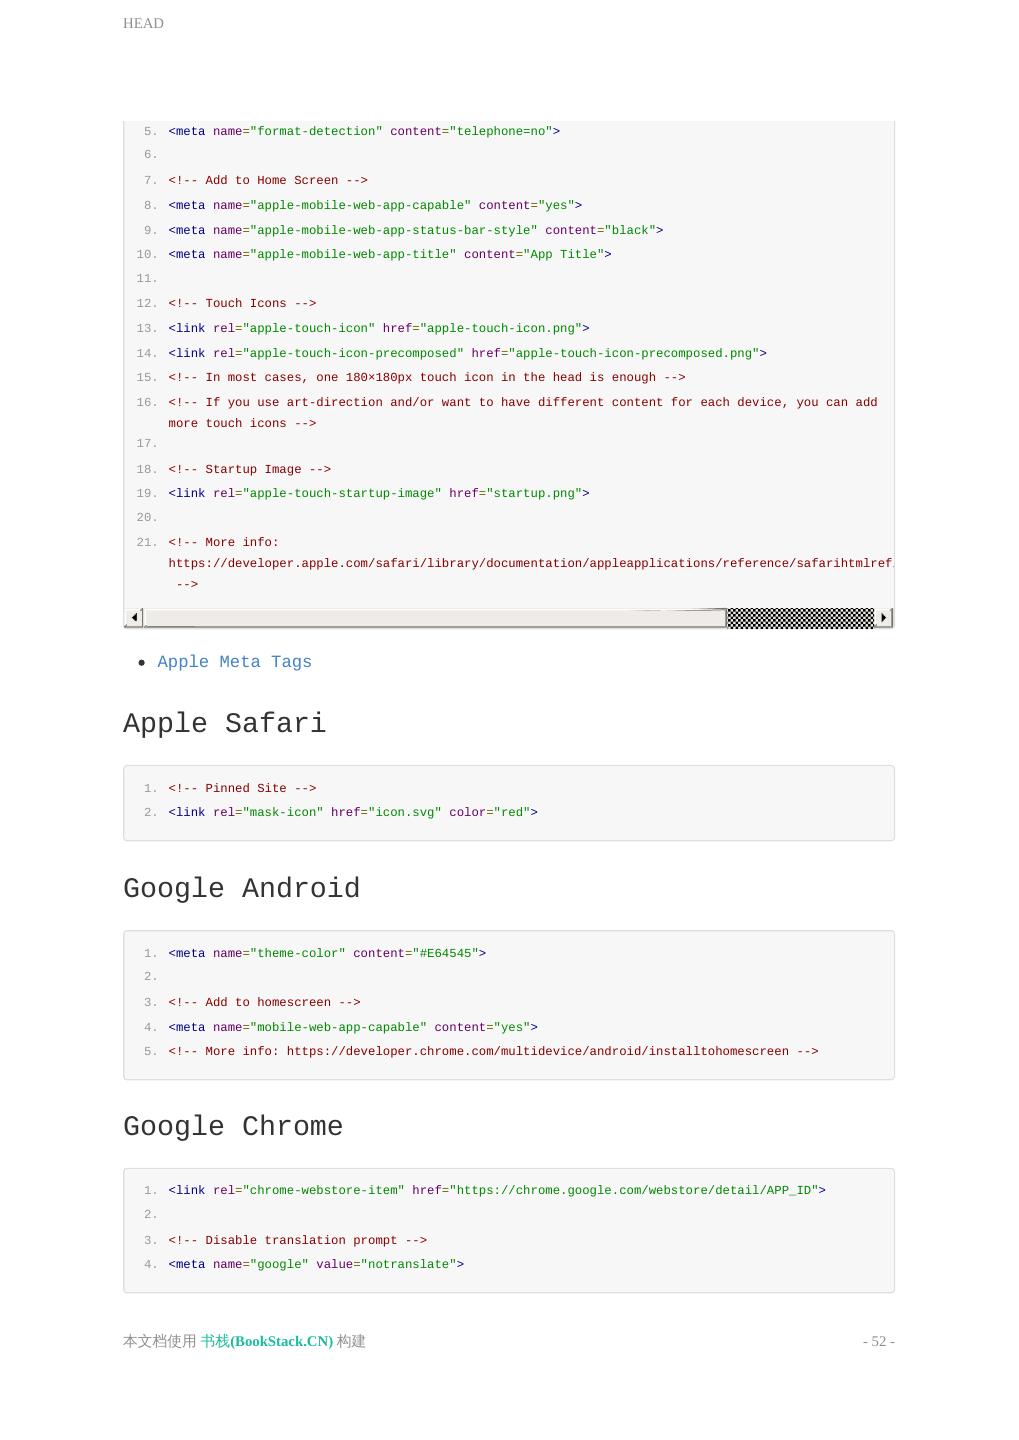Click the chrome-webstore-item link code line
Viewport: 1019px width, 1440px height.
497,1190
